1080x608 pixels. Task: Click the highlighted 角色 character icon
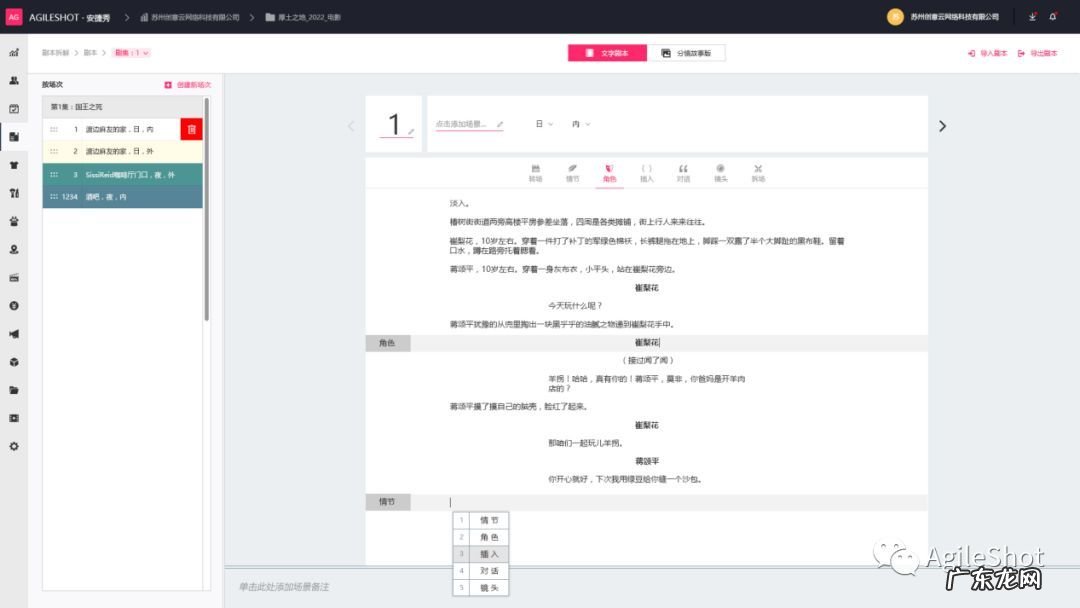(x=609, y=170)
